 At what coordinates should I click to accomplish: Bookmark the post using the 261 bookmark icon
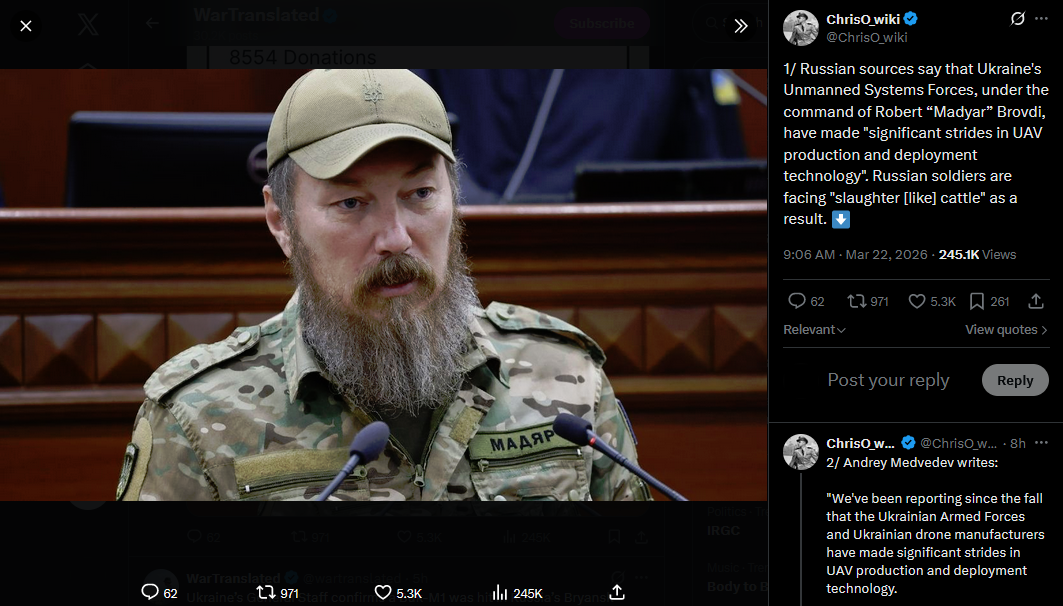977,301
